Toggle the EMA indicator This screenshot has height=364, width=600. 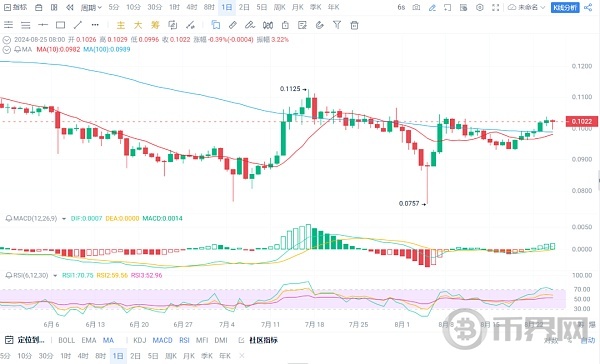tap(89, 340)
